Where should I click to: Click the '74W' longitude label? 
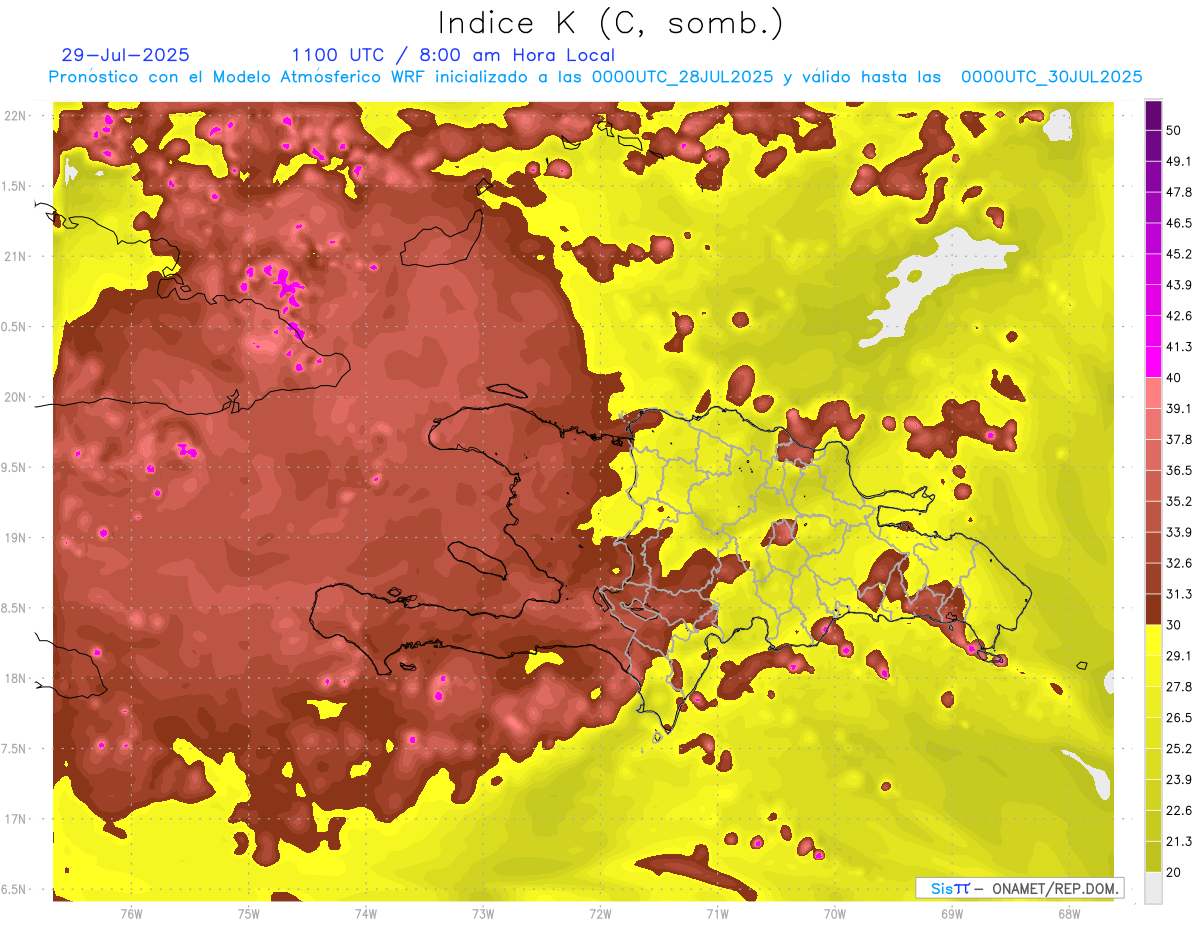click(x=366, y=913)
